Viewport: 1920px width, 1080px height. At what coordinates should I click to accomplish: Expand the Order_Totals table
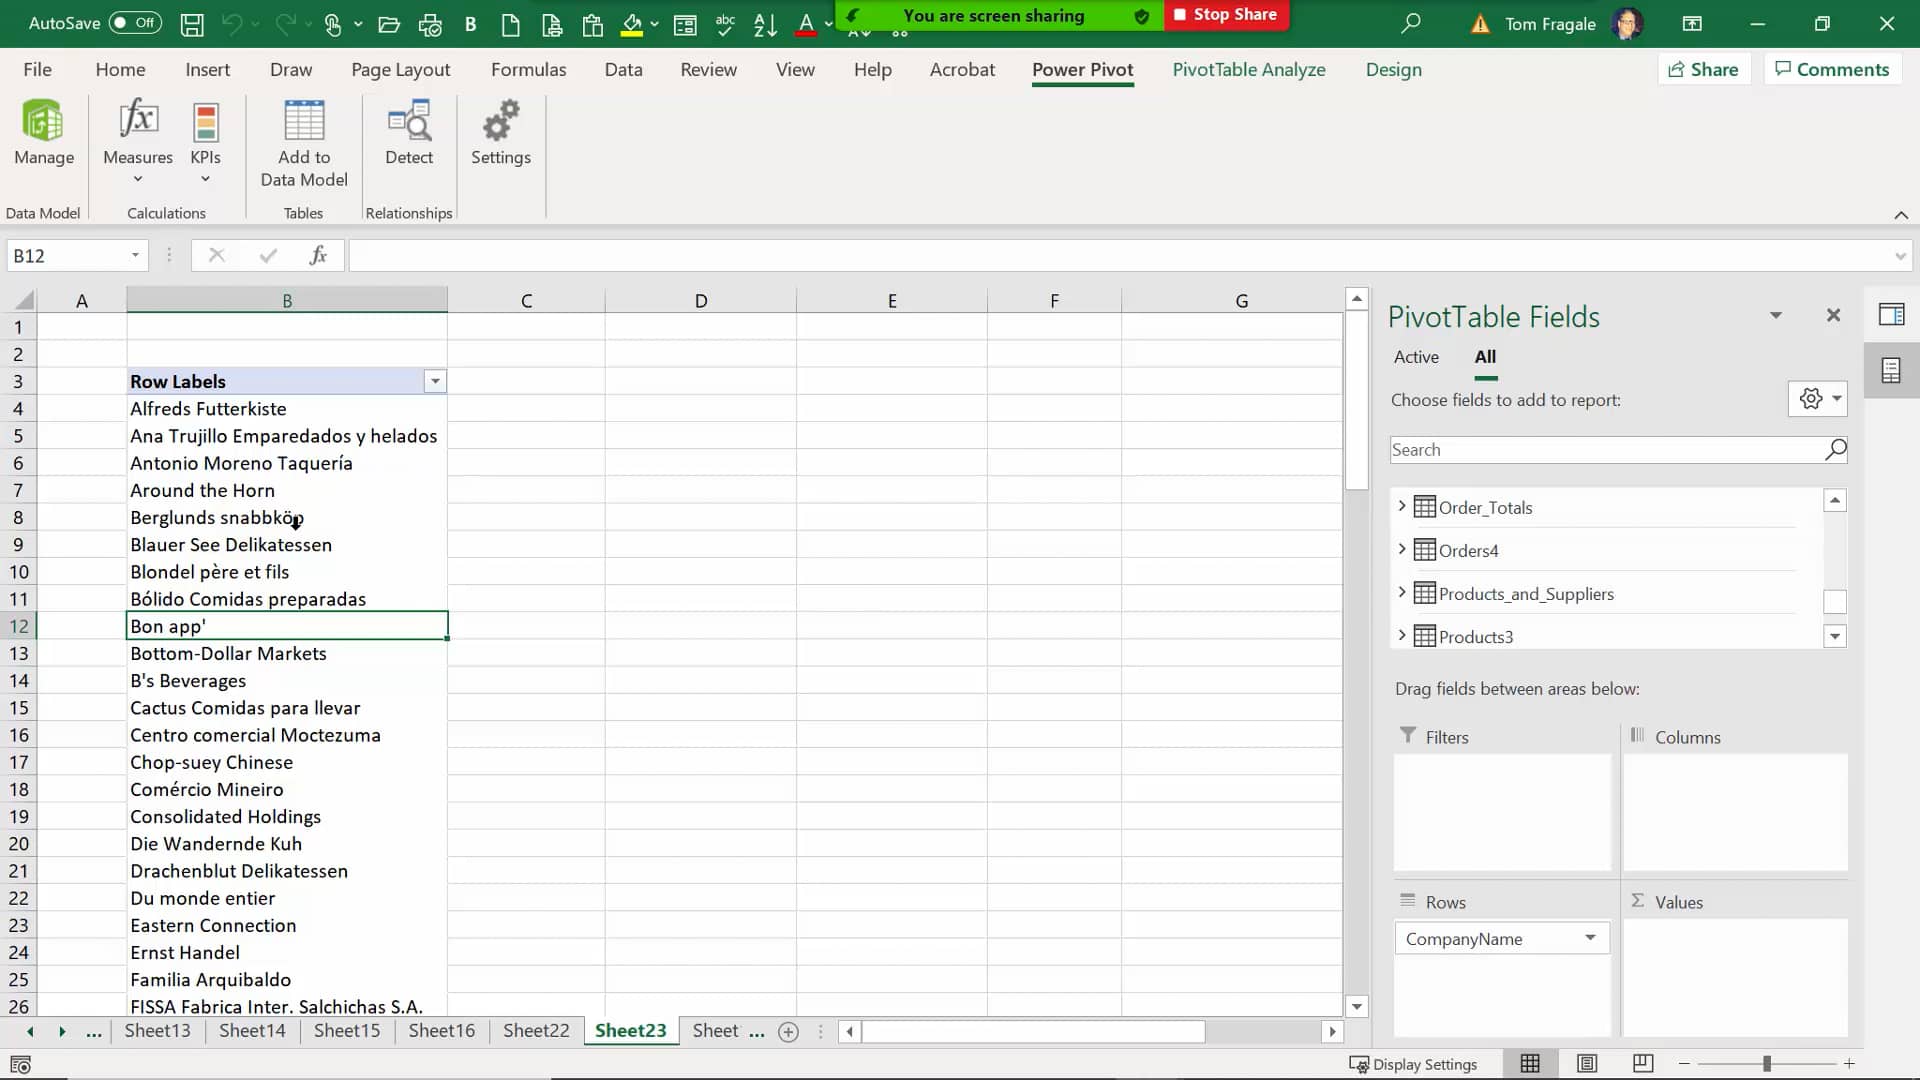coord(1402,506)
